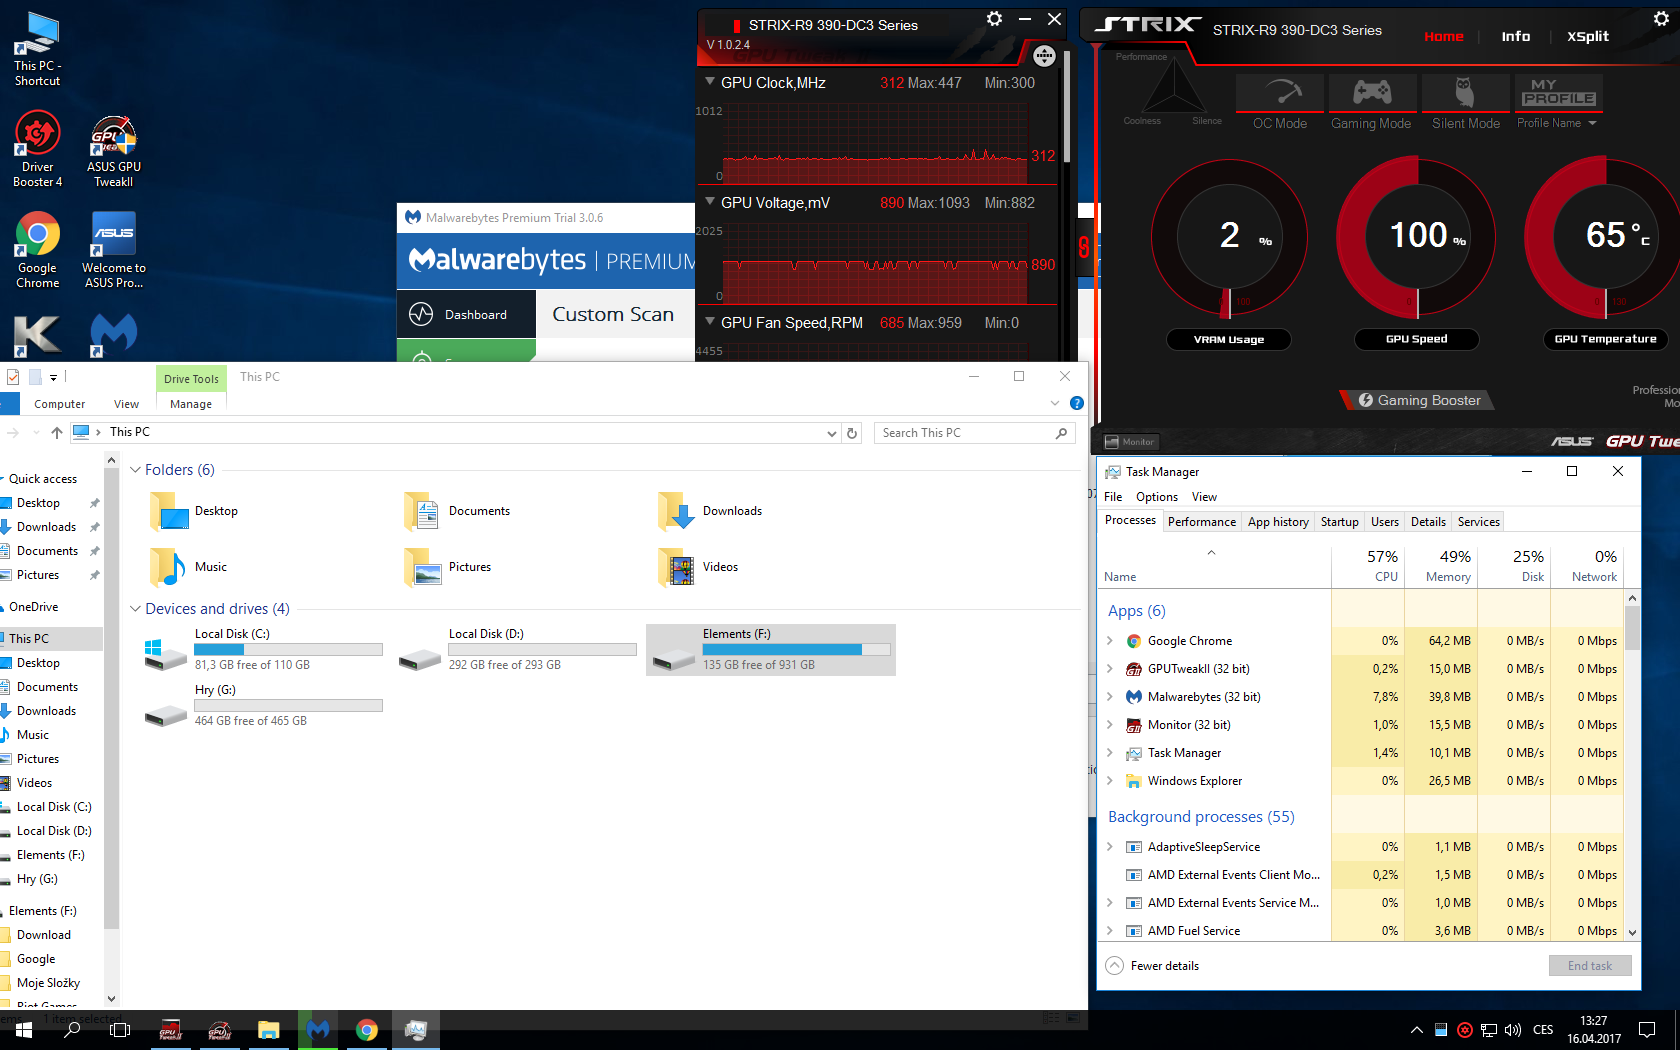Screen dimensions: 1680x1050
Task: Open the Videos folder icon
Action: [676, 567]
